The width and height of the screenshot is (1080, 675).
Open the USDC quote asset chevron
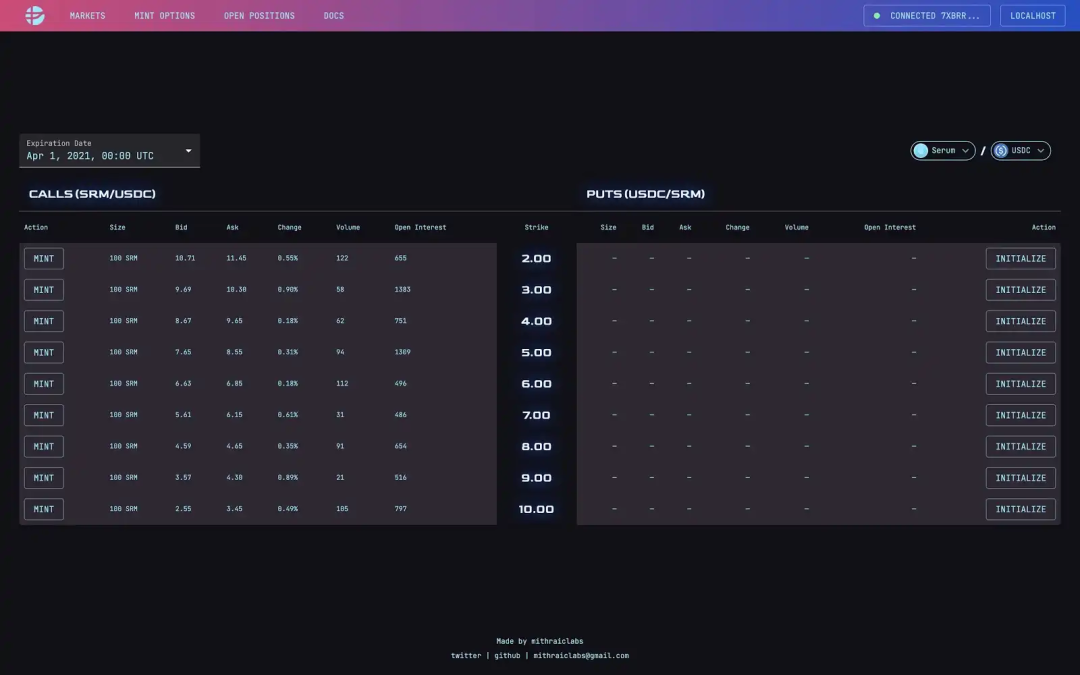click(1040, 150)
